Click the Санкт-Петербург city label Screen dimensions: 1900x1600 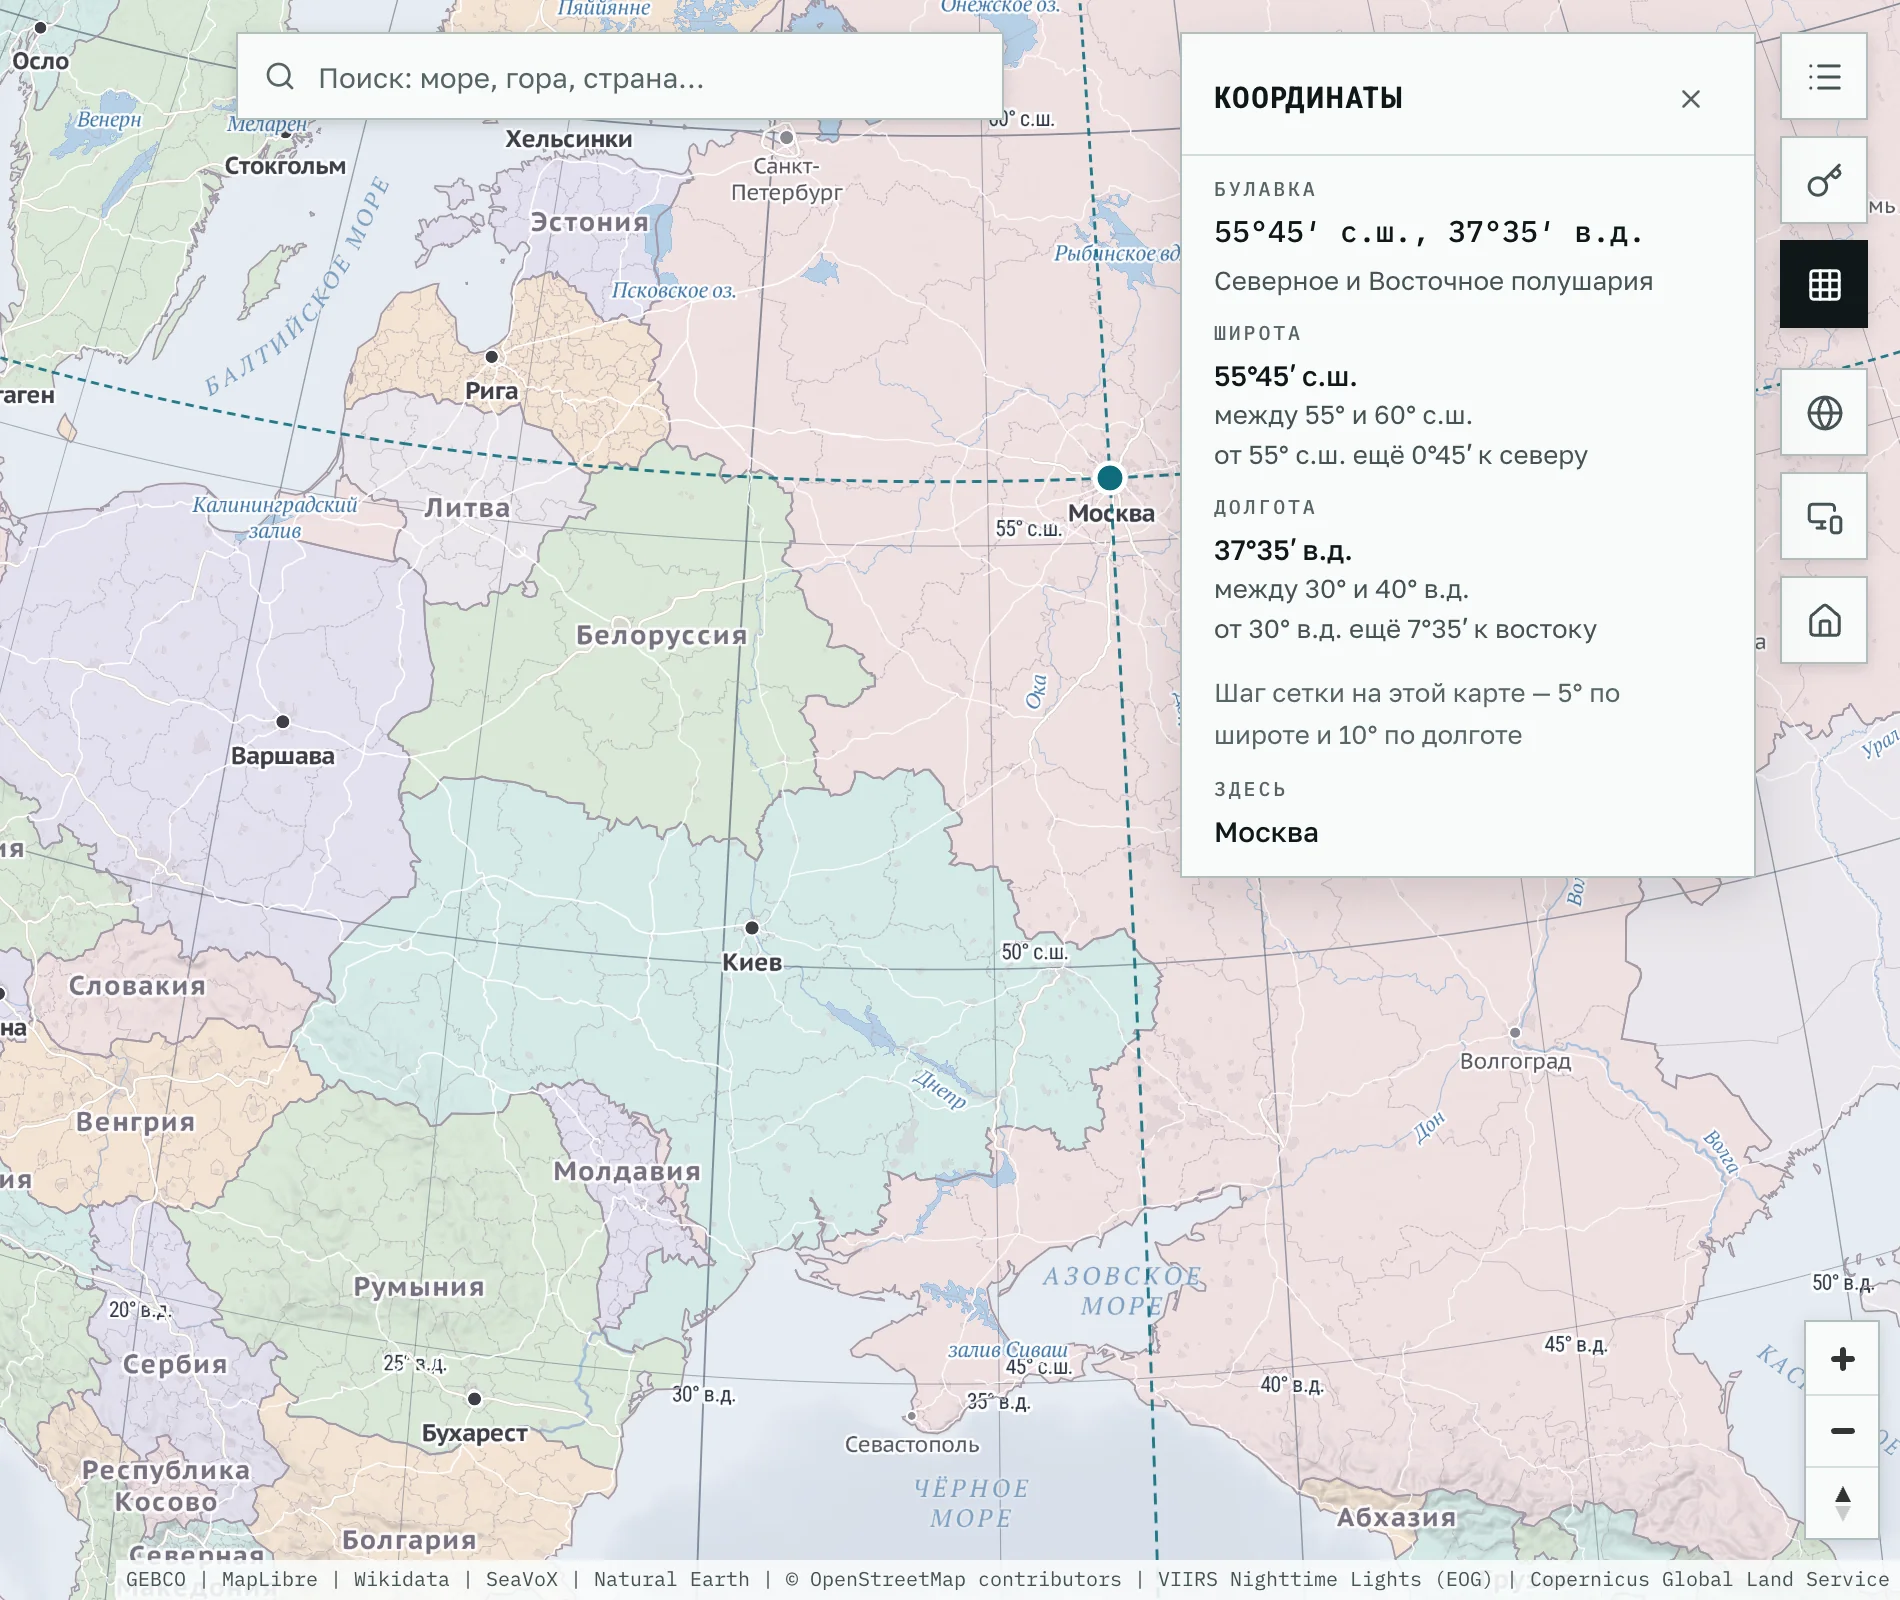click(x=787, y=179)
